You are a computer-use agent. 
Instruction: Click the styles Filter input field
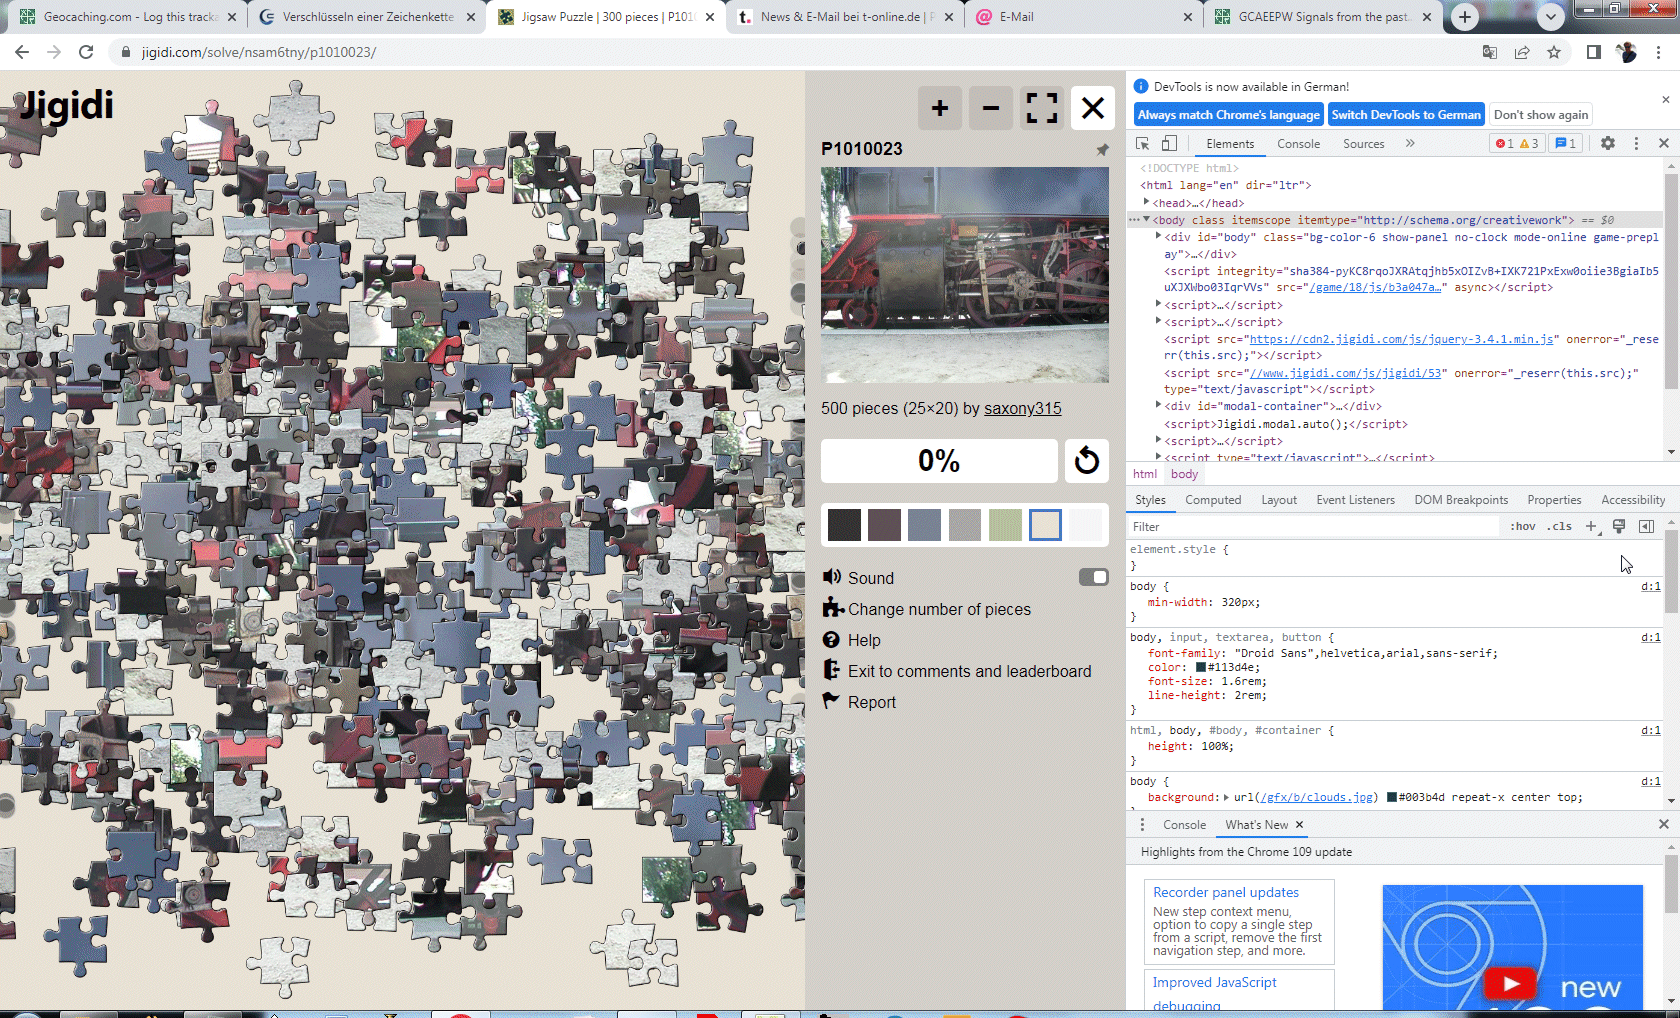(1313, 527)
